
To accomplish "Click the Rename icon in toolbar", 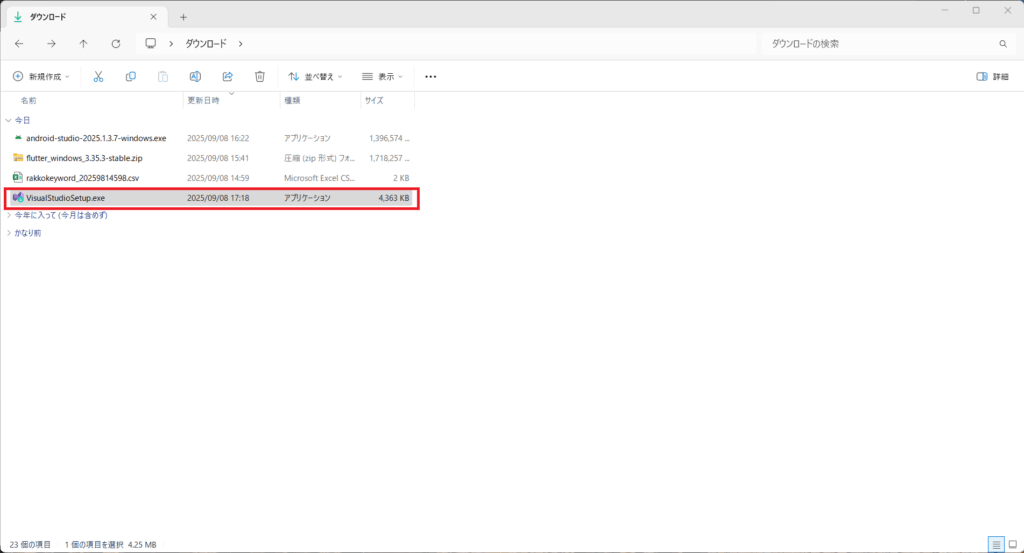I will click(x=195, y=76).
